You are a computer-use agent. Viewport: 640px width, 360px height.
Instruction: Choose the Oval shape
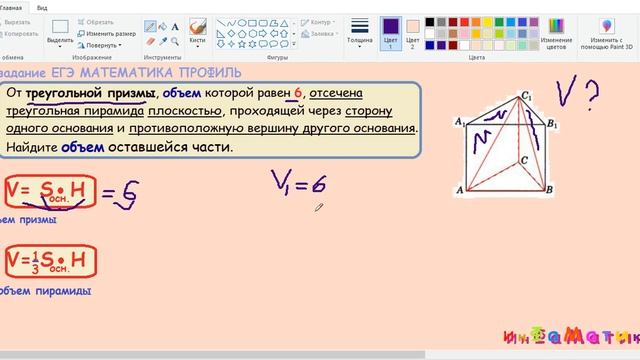pyautogui.click(x=242, y=23)
